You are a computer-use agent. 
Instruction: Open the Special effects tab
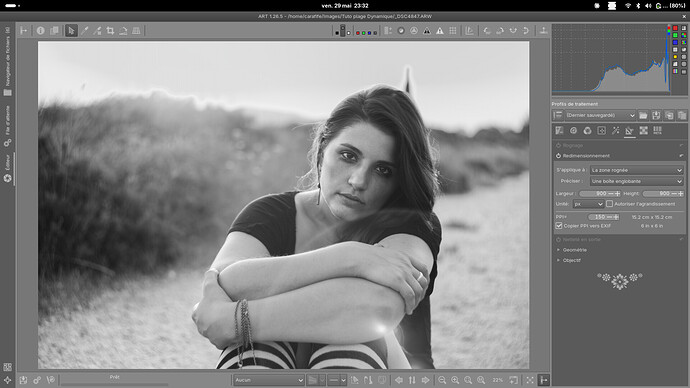(616, 130)
